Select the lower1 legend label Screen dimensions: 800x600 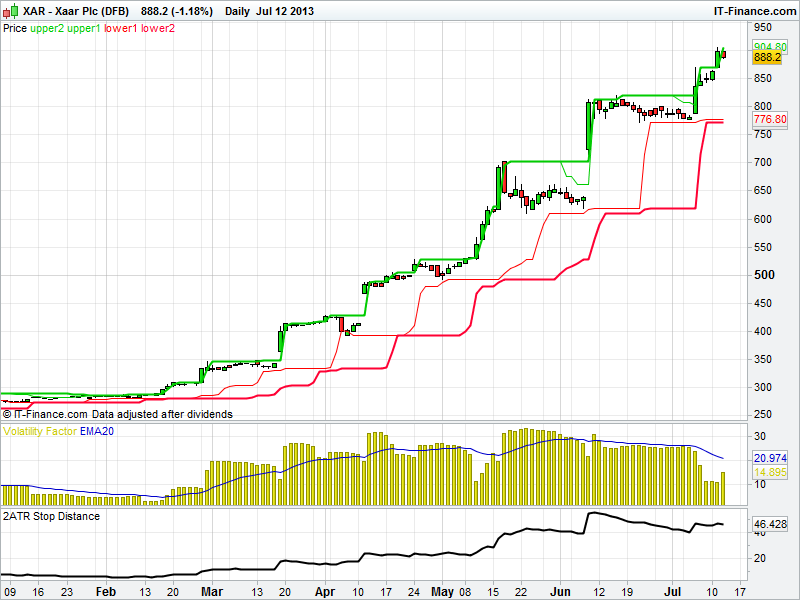120,29
